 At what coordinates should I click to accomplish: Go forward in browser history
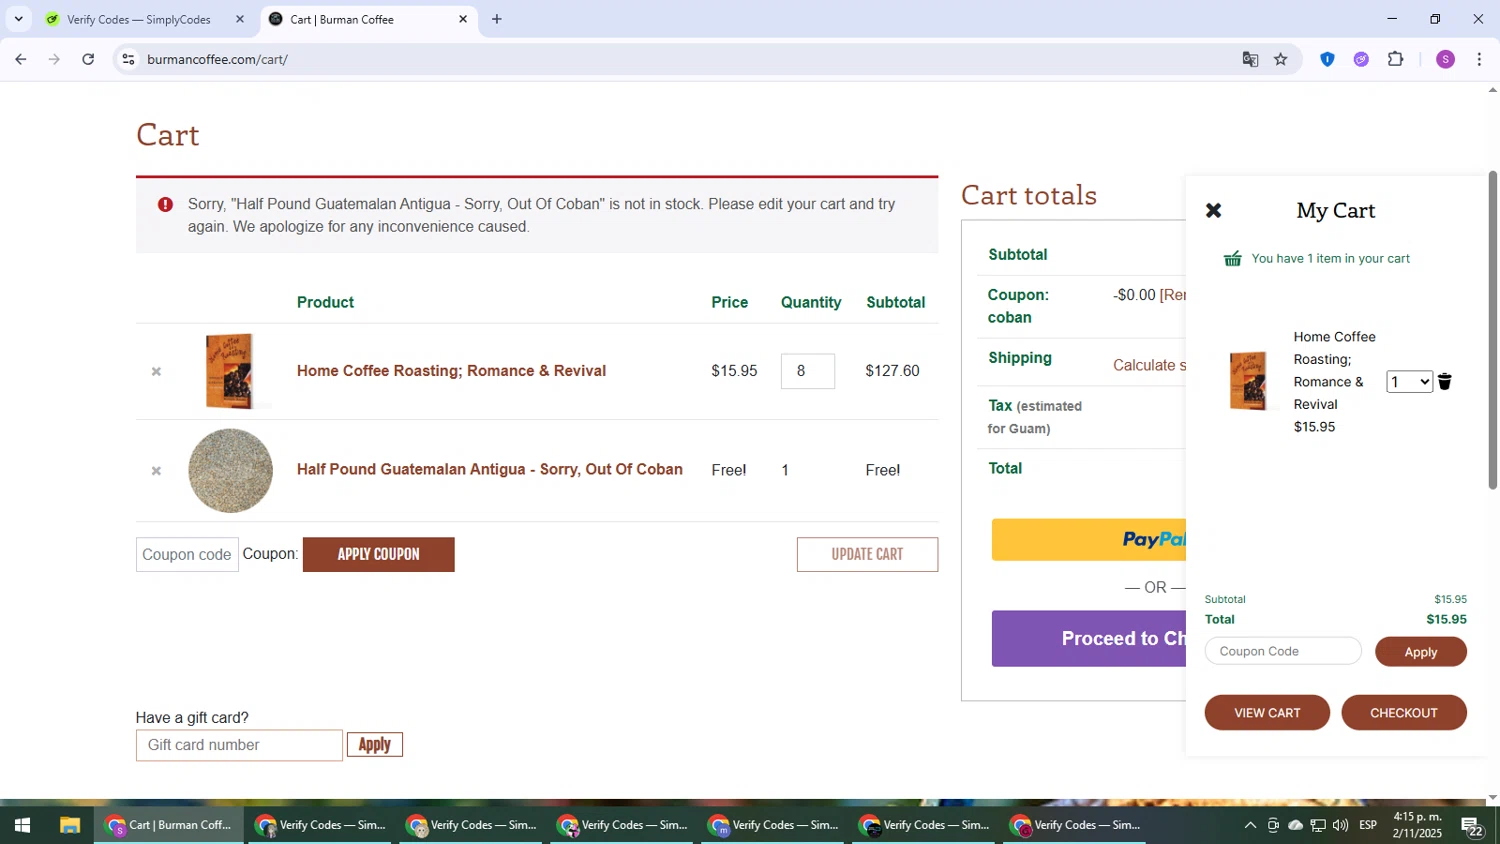pyautogui.click(x=54, y=59)
